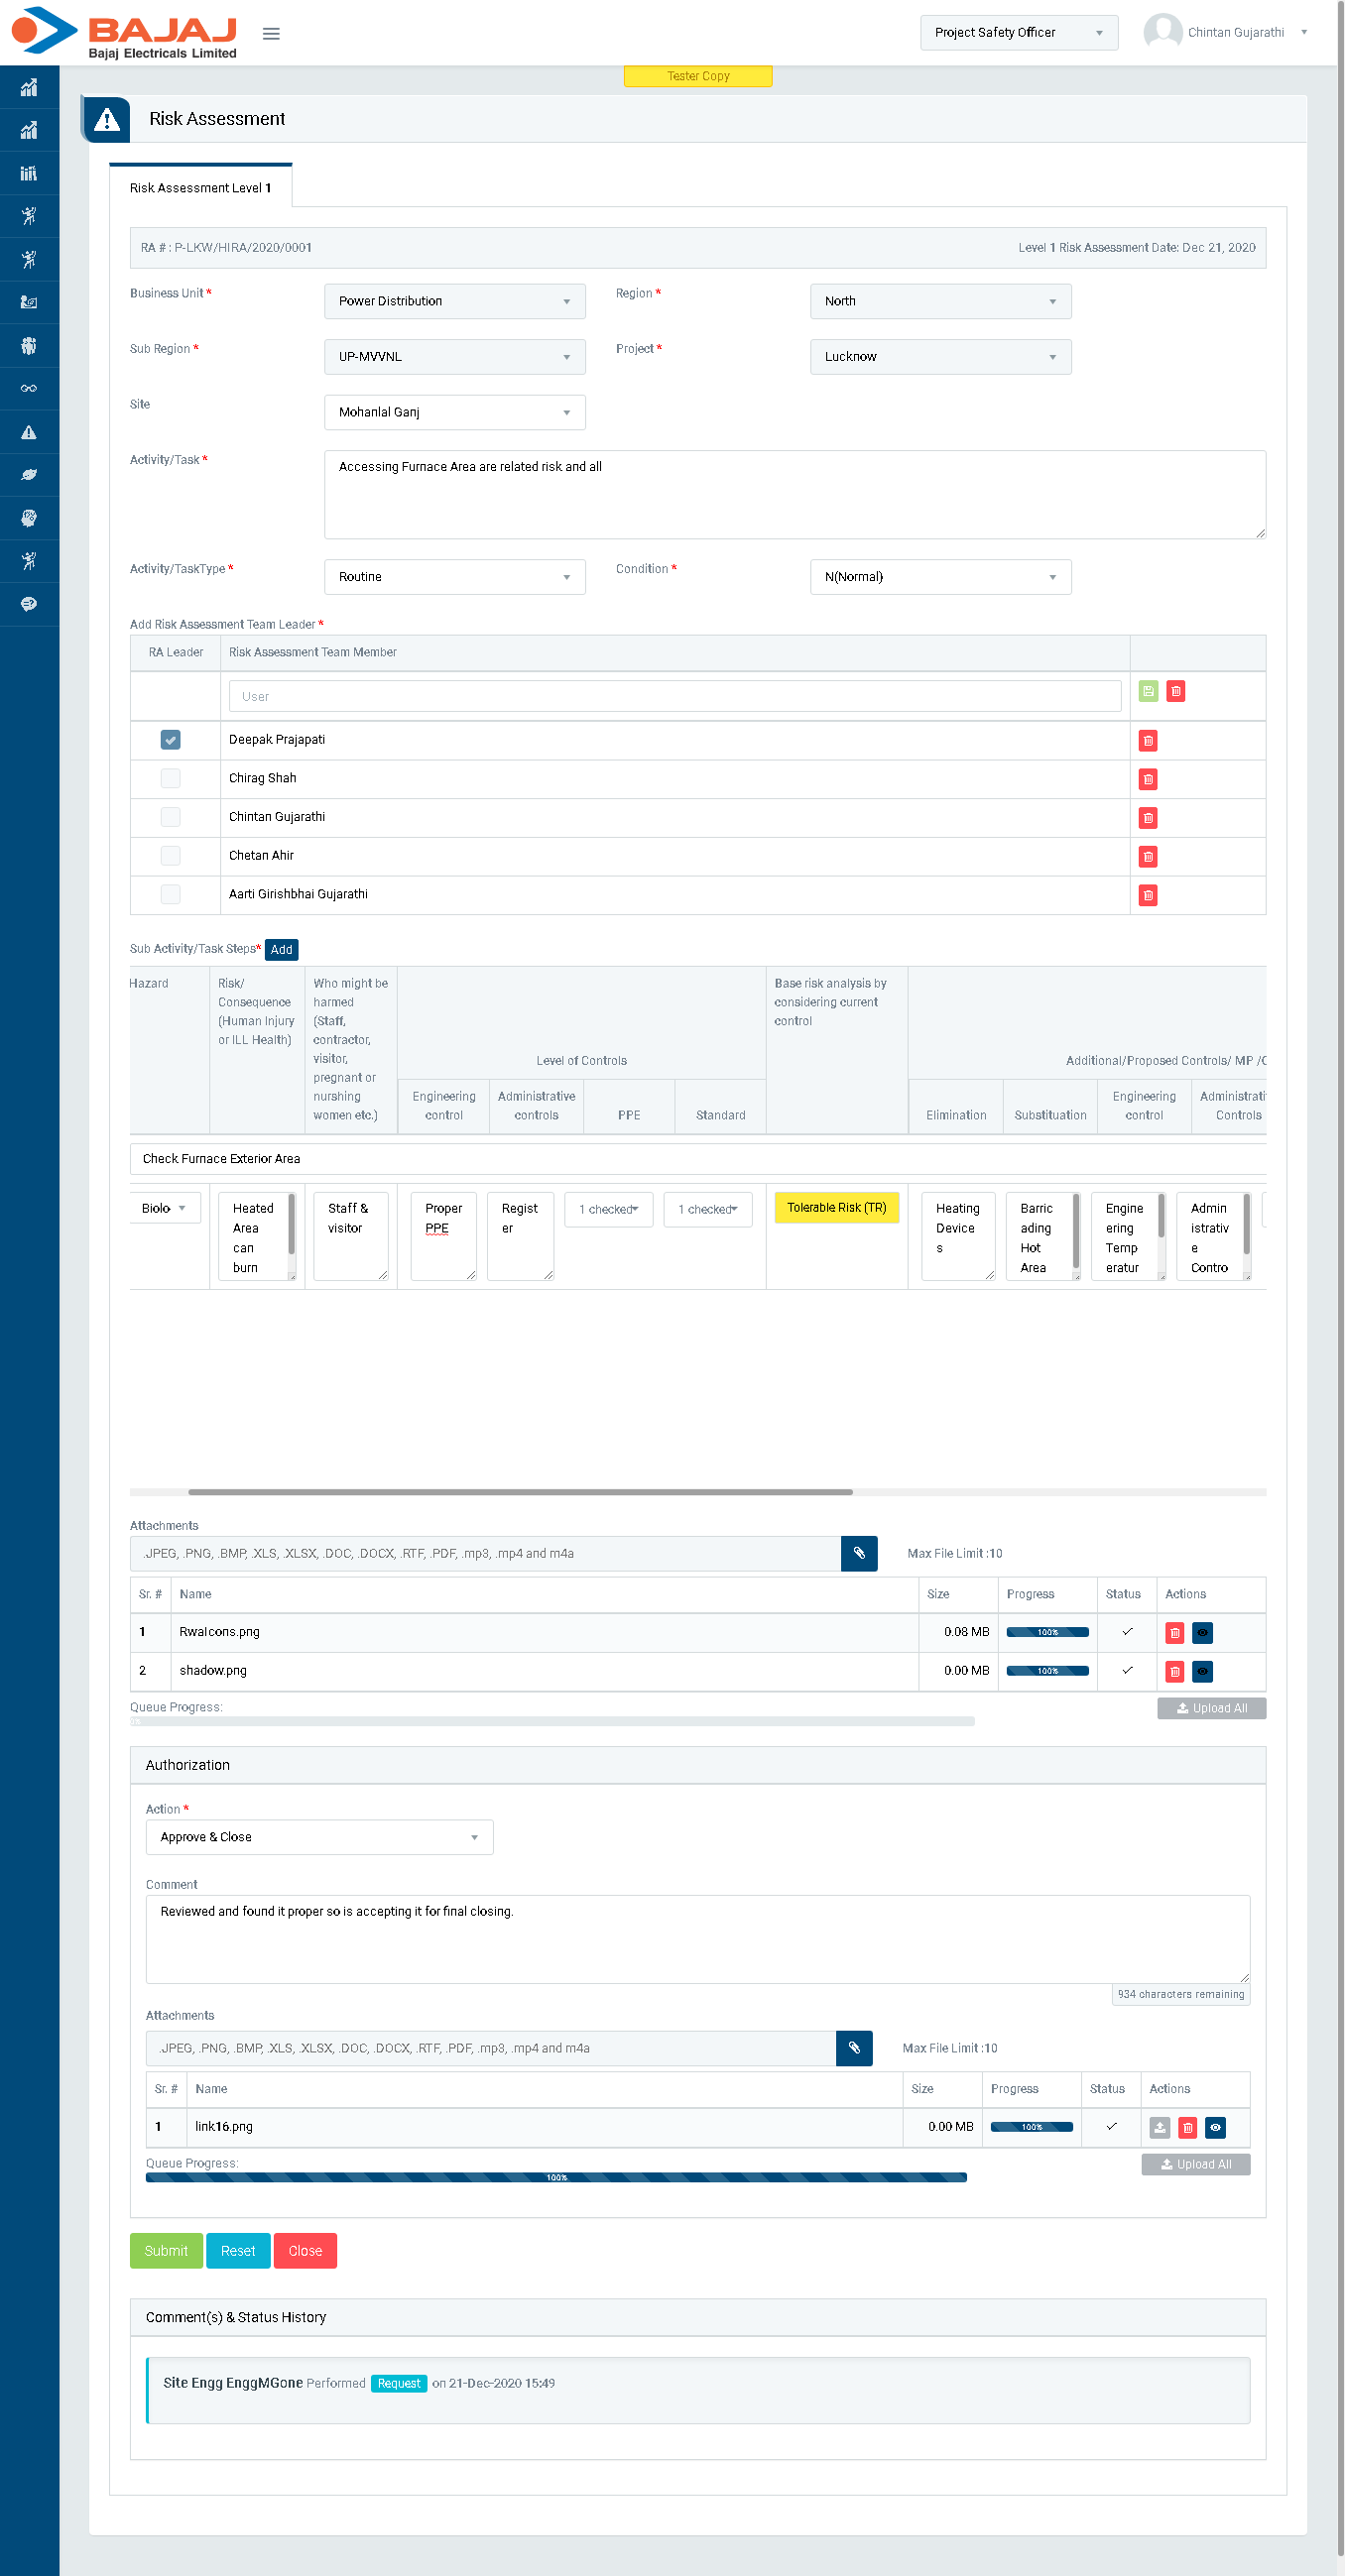Click the horizontal scrollbar under the hazard table

pos(520,1491)
